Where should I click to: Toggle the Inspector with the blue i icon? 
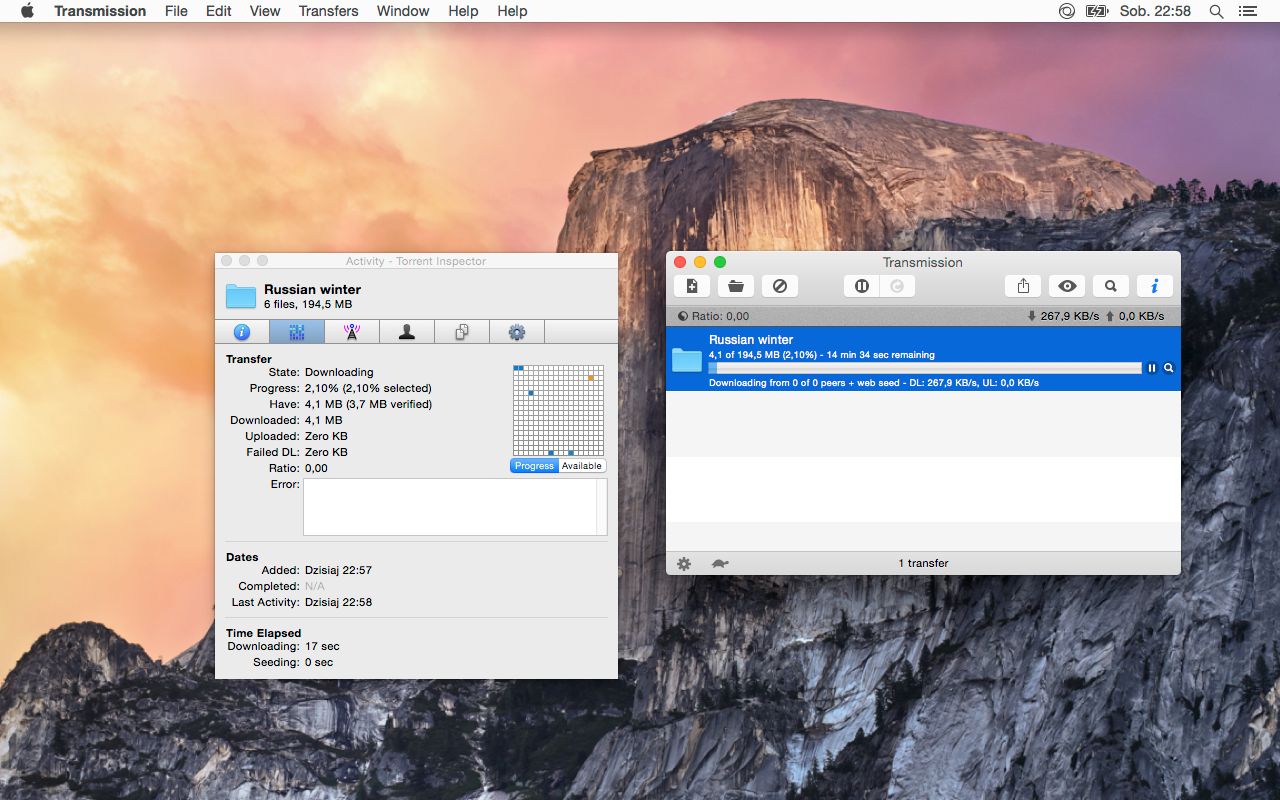pos(1155,286)
